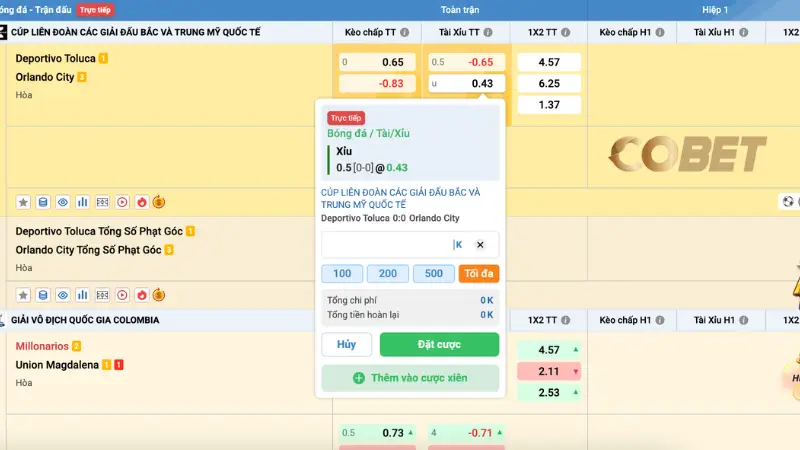Click the star favorite icon under the Deportivo Toluca vs Orlando City match

coord(22,201)
